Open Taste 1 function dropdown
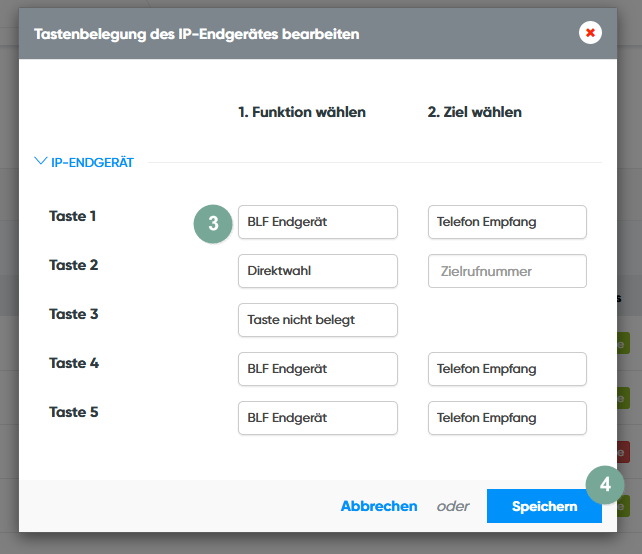642x554 pixels. pos(317,222)
